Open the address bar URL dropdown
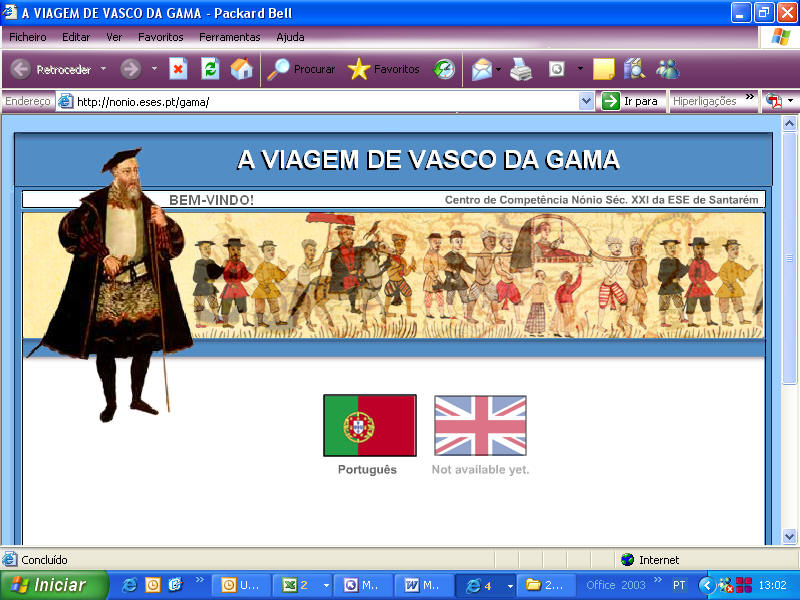 pyautogui.click(x=586, y=101)
